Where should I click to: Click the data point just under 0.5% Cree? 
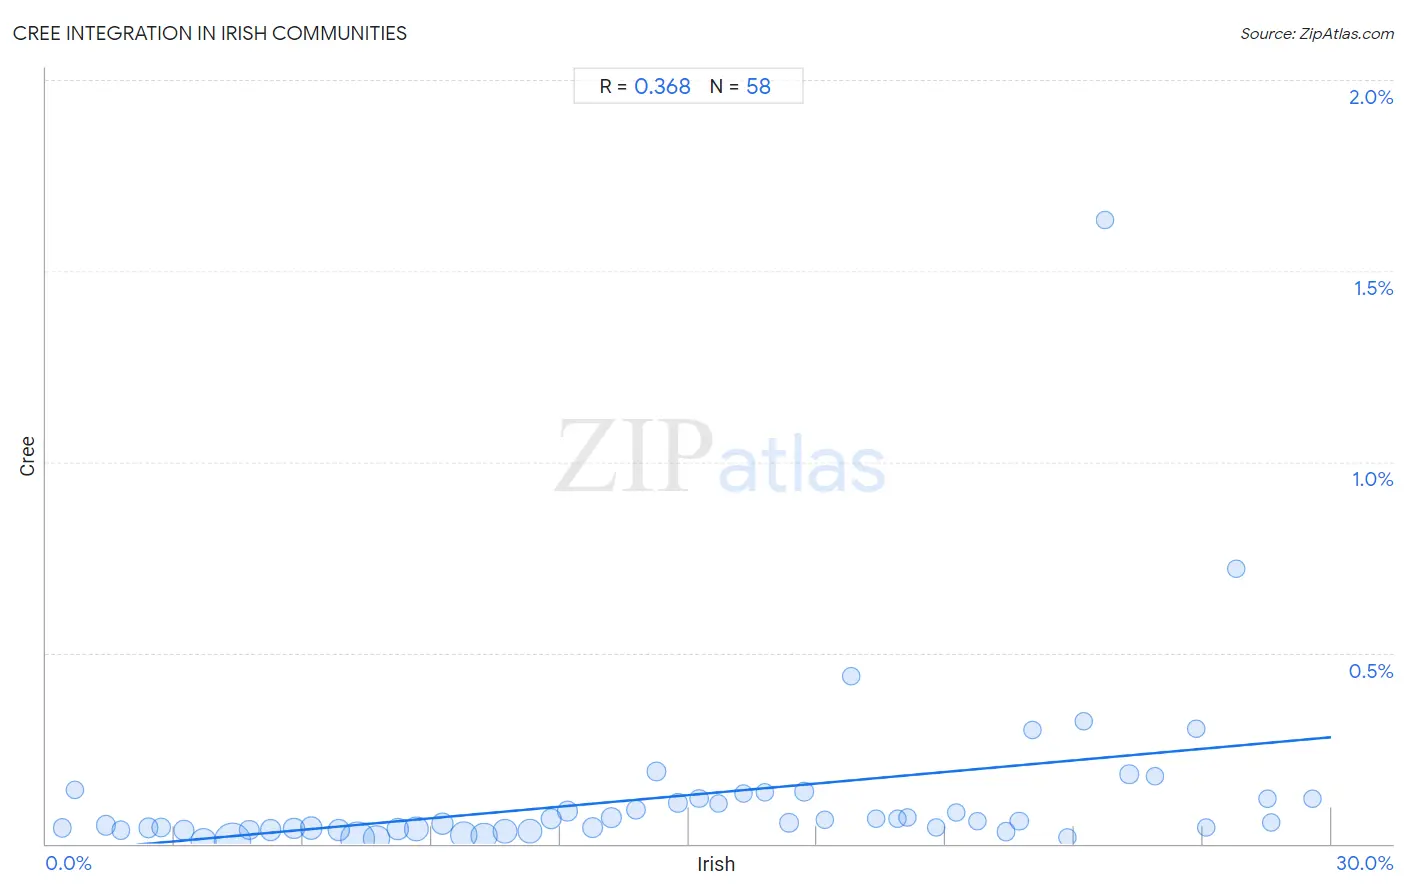pos(851,676)
